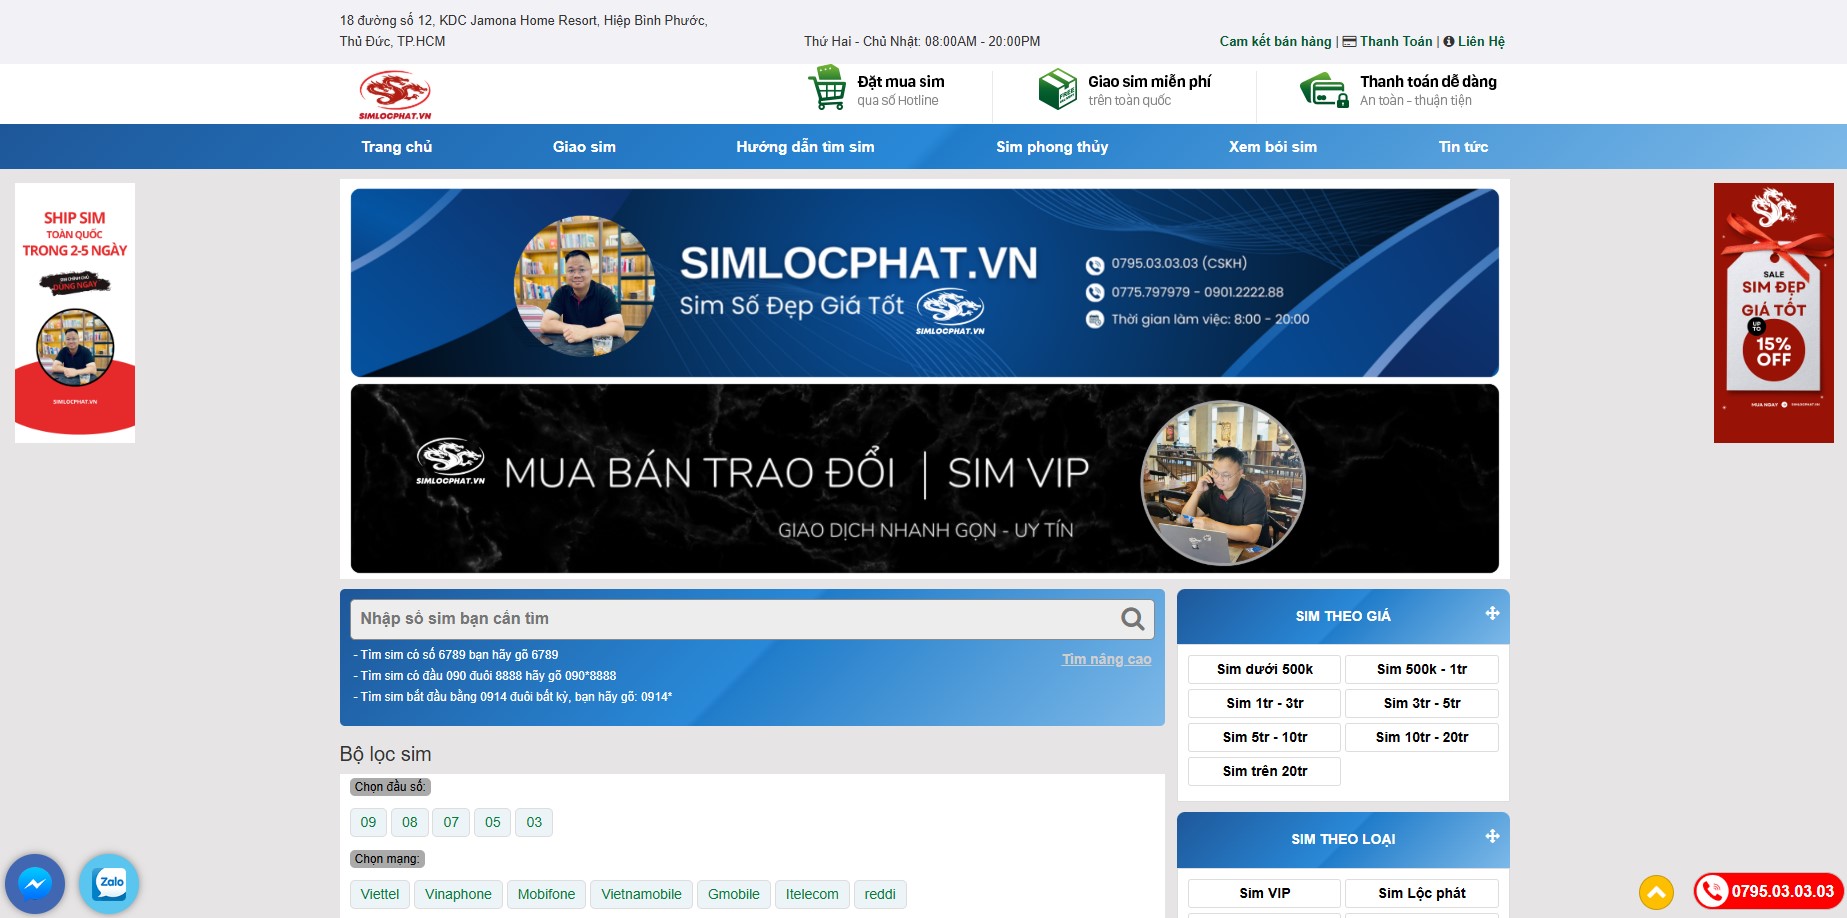
Task: Click the SIMLOCPHAT dragon logo
Action: point(394,93)
